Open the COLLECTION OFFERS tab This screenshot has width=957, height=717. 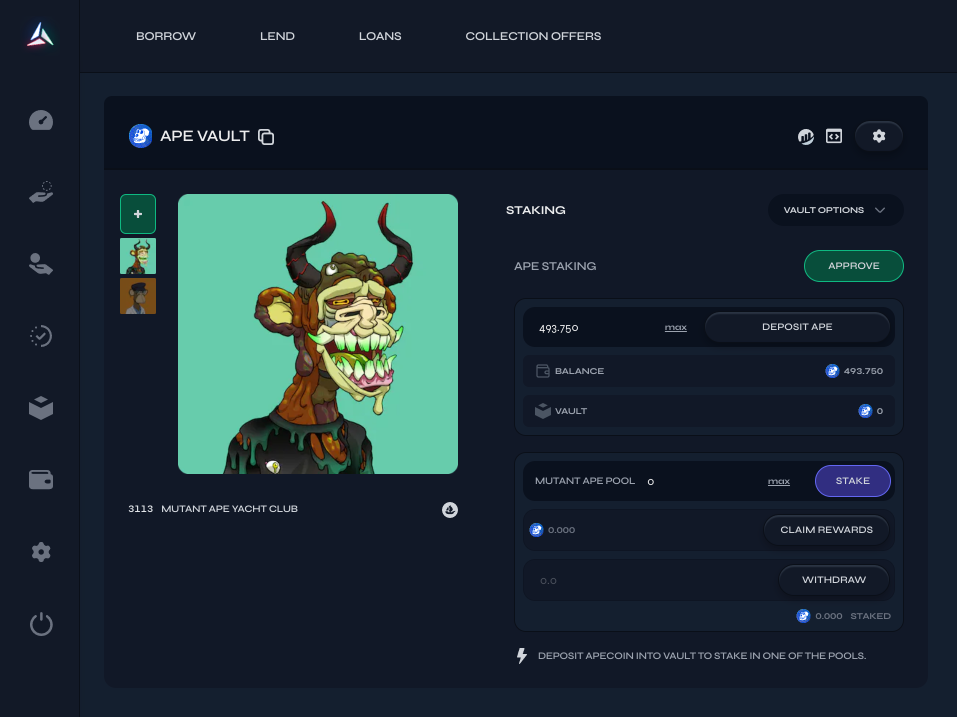click(533, 36)
